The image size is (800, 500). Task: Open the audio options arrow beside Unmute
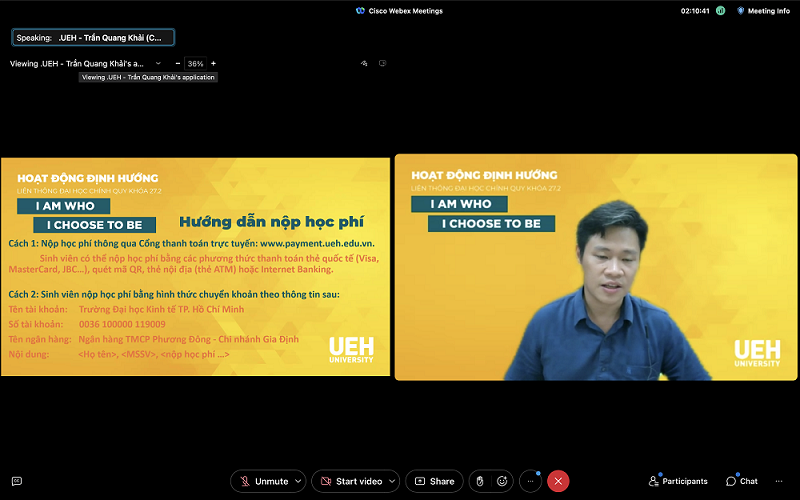point(299,481)
